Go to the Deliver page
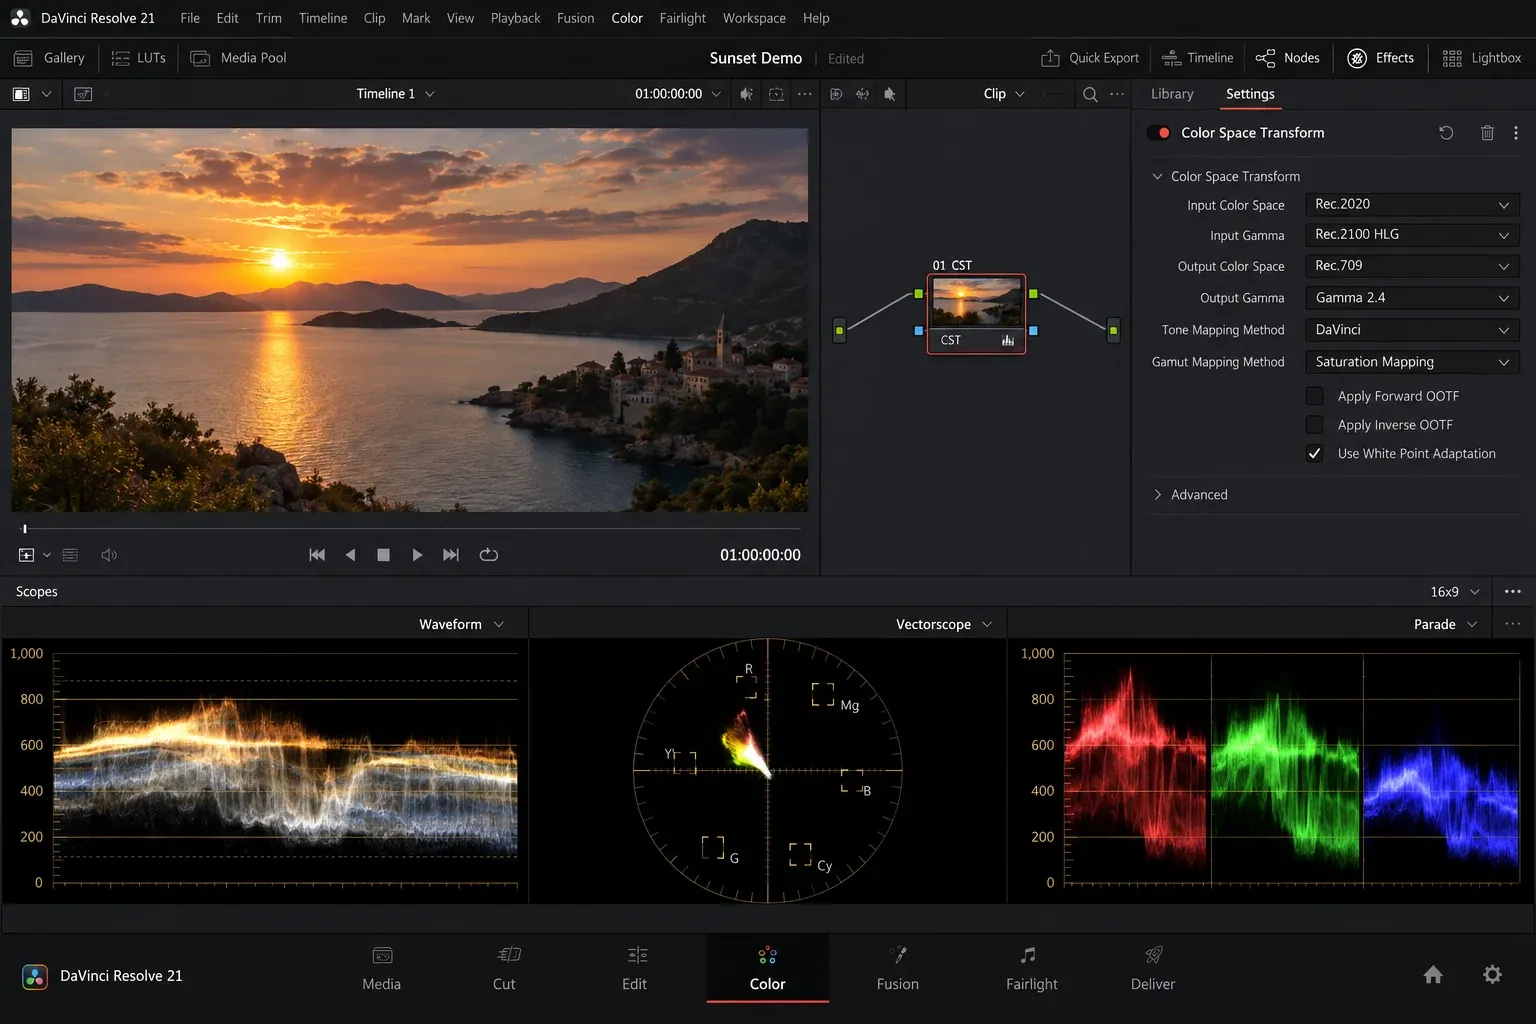Image resolution: width=1536 pixels, height=1024 pixels. 1153,969
